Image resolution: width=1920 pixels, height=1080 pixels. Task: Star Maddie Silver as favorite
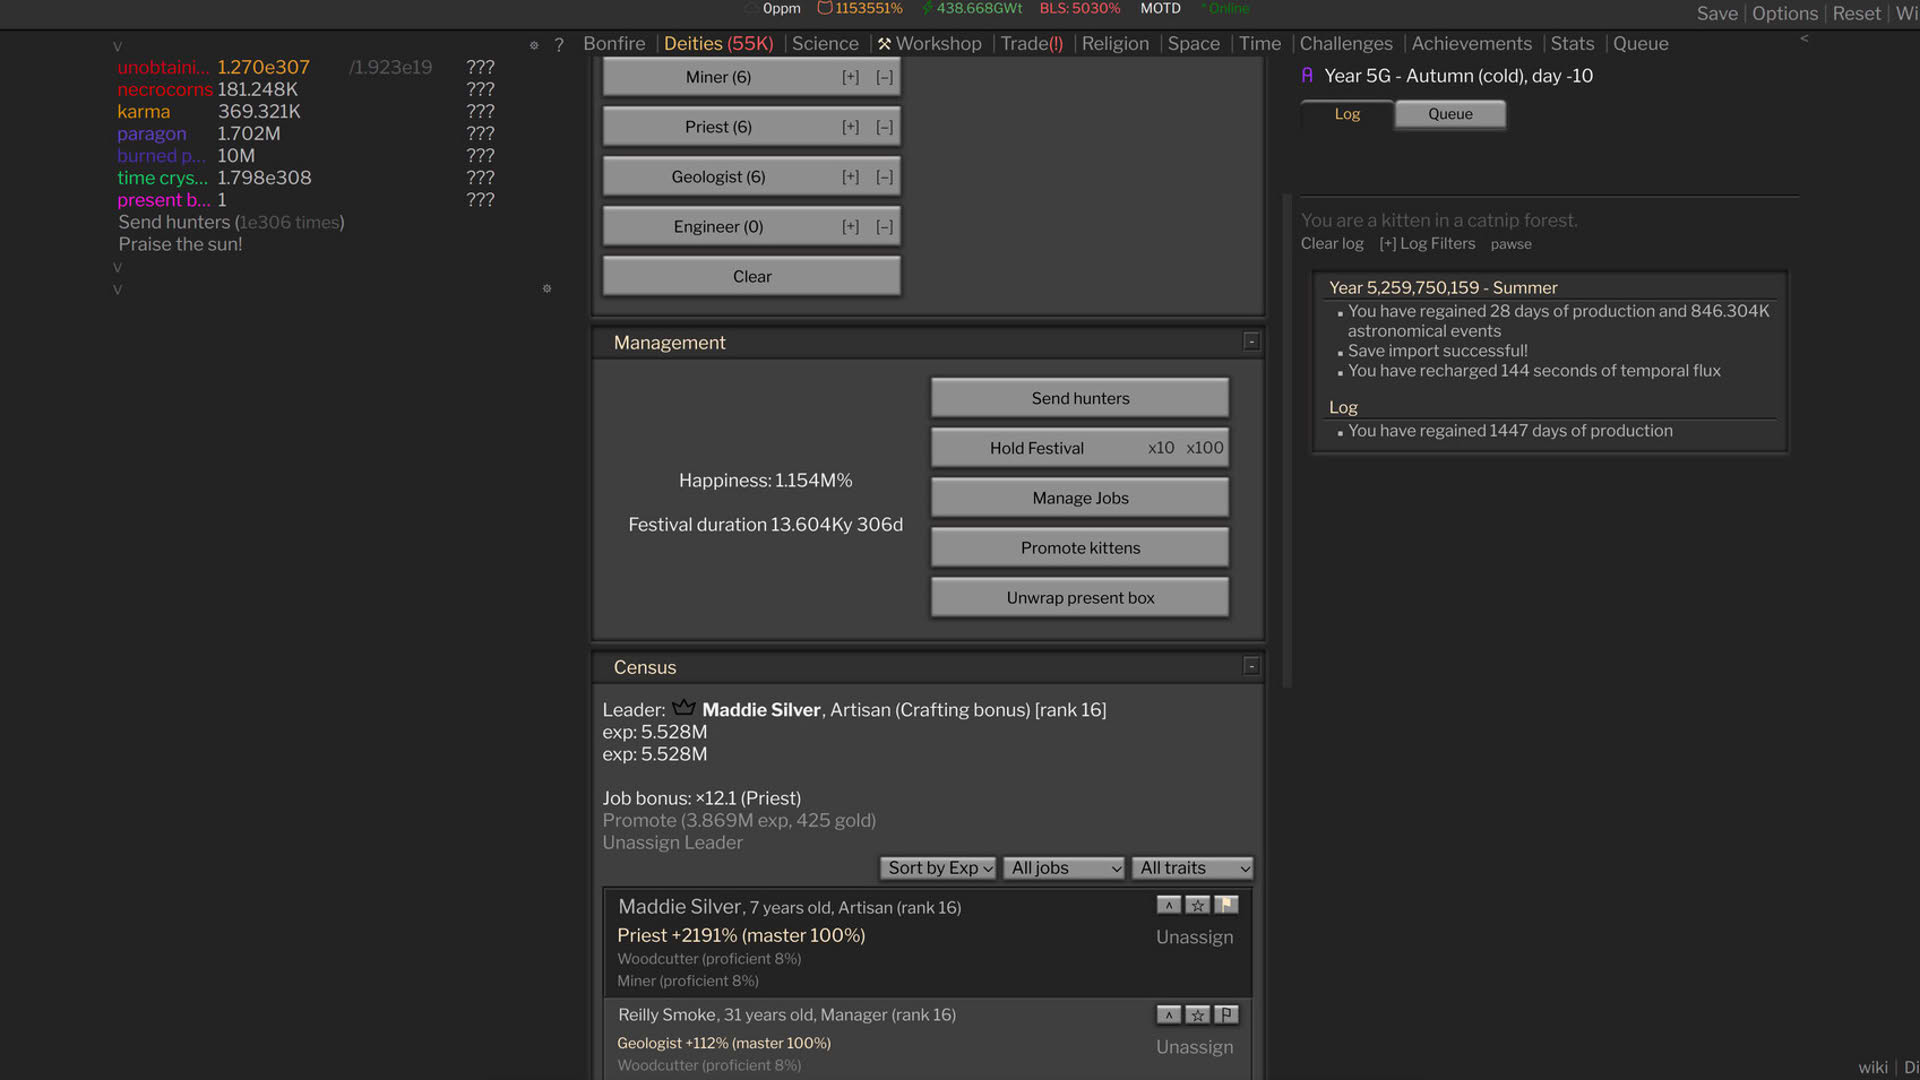pyautogui.click(x=1197, y=905)
